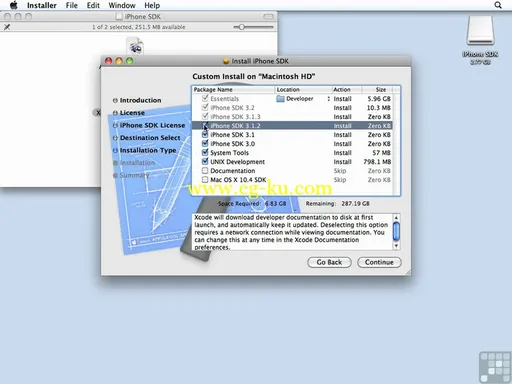
Task: Click the Continue button
Action: tap(379, 262)
